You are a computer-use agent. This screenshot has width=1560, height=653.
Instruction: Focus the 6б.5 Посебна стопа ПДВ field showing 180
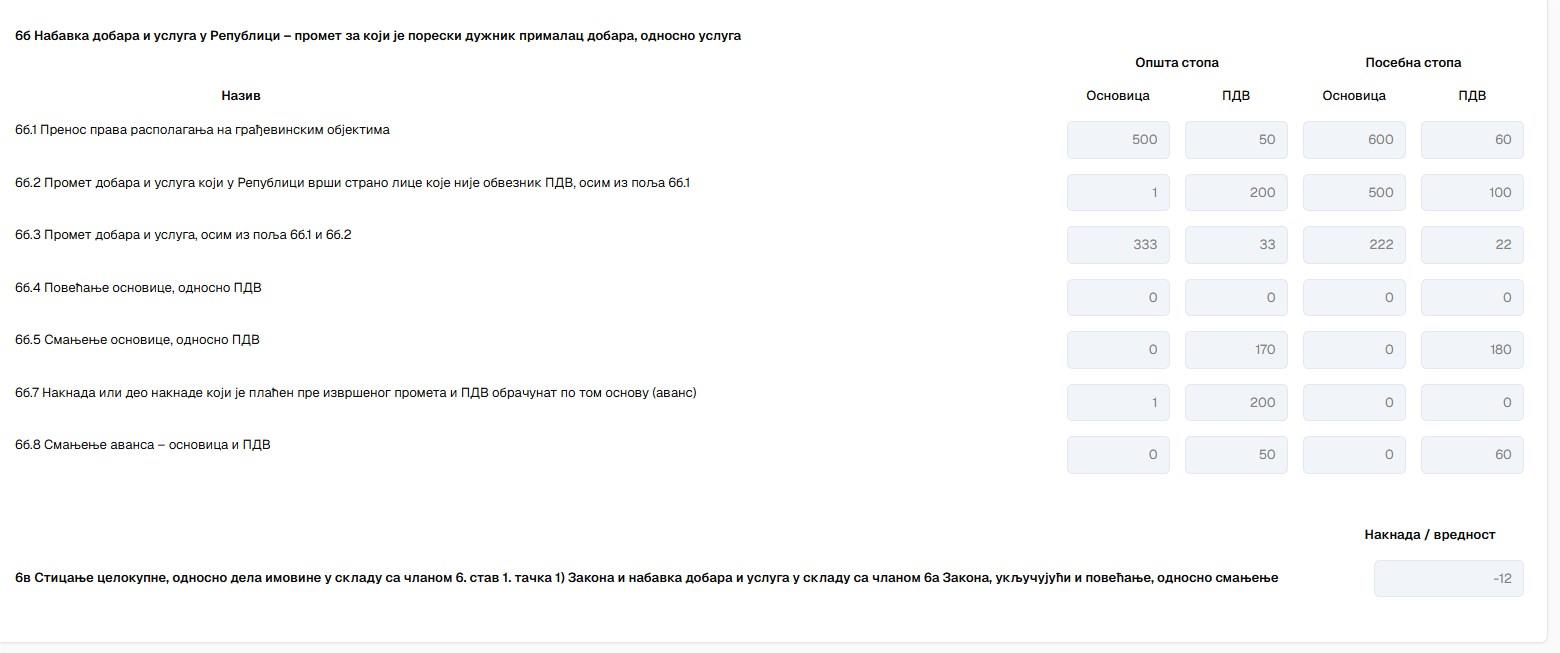point(1472,350)
